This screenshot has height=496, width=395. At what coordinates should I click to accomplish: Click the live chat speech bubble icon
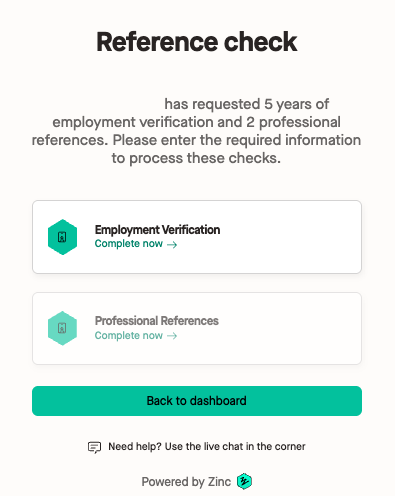click(94, 447)
